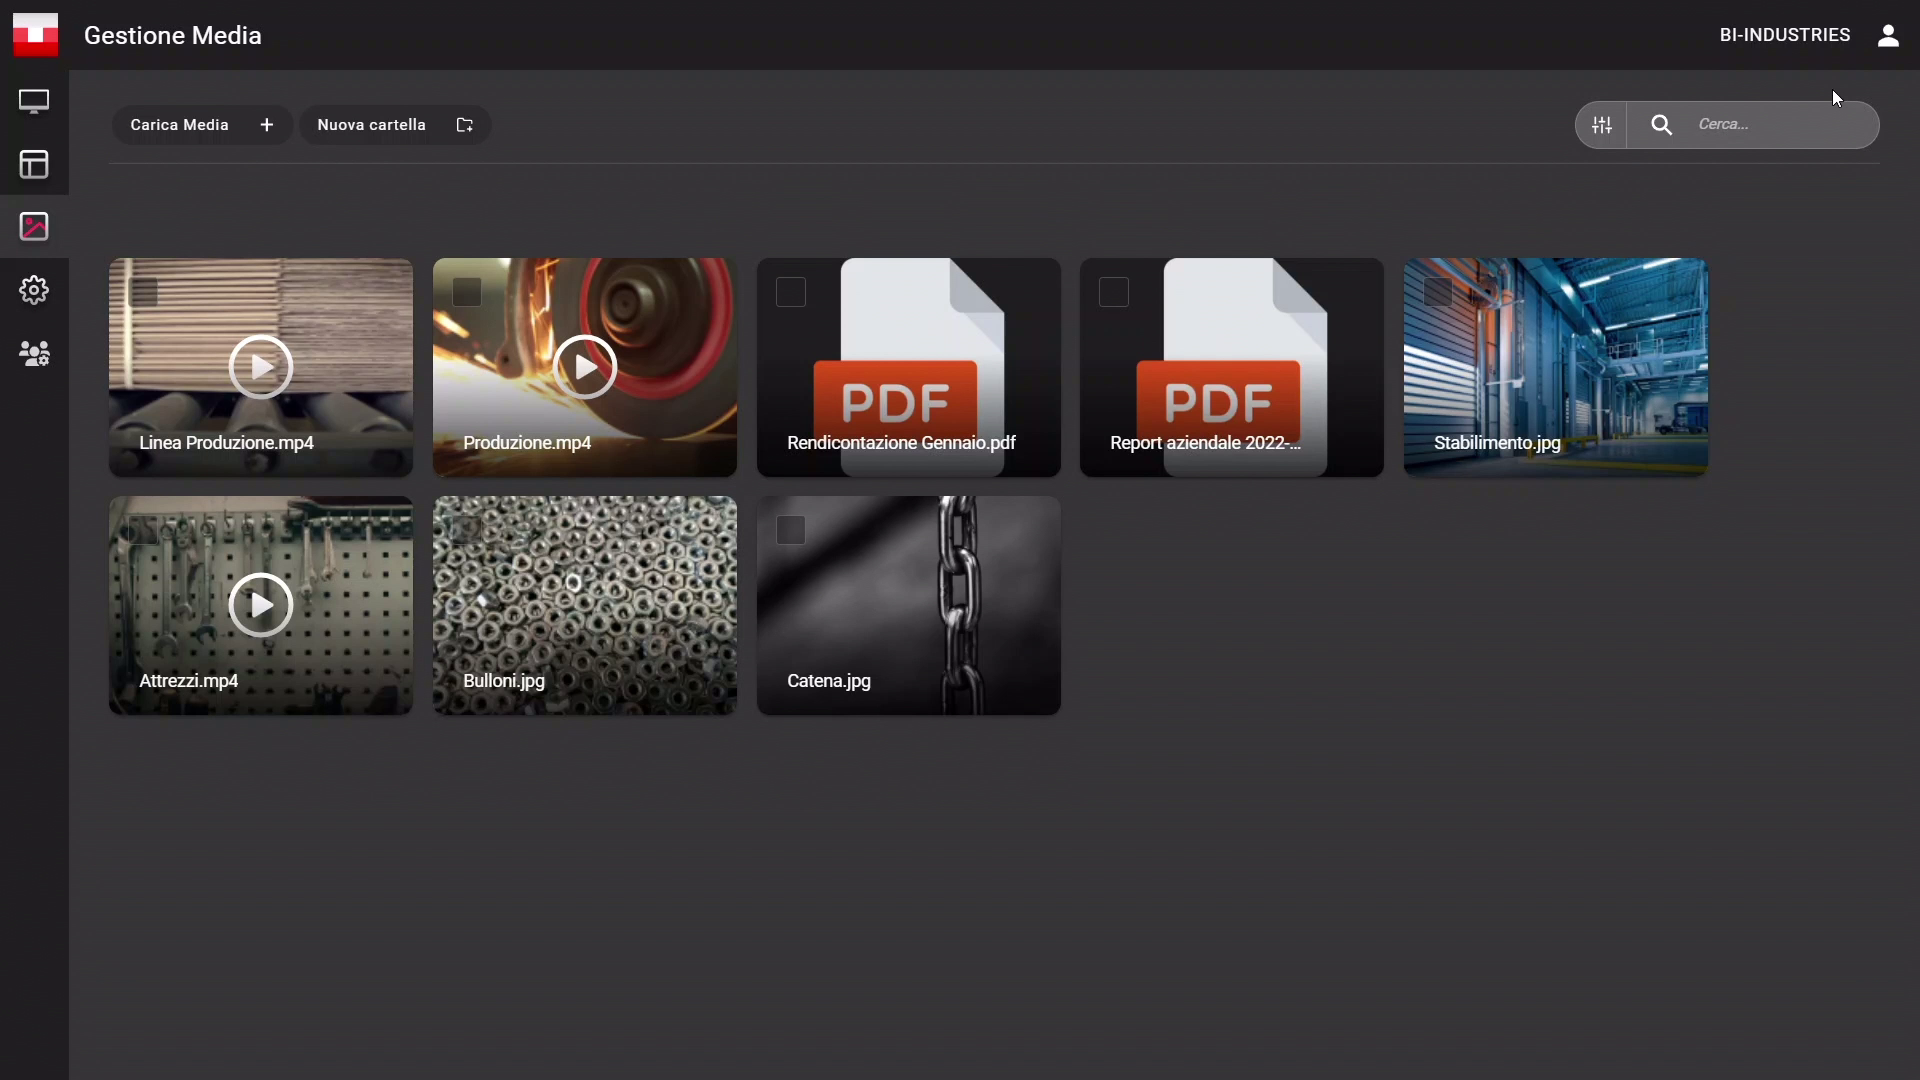Open the settings gear in sidebar
This screenshot has height=1080, width=1920.
pyautogui.click(x=34, y=290)
